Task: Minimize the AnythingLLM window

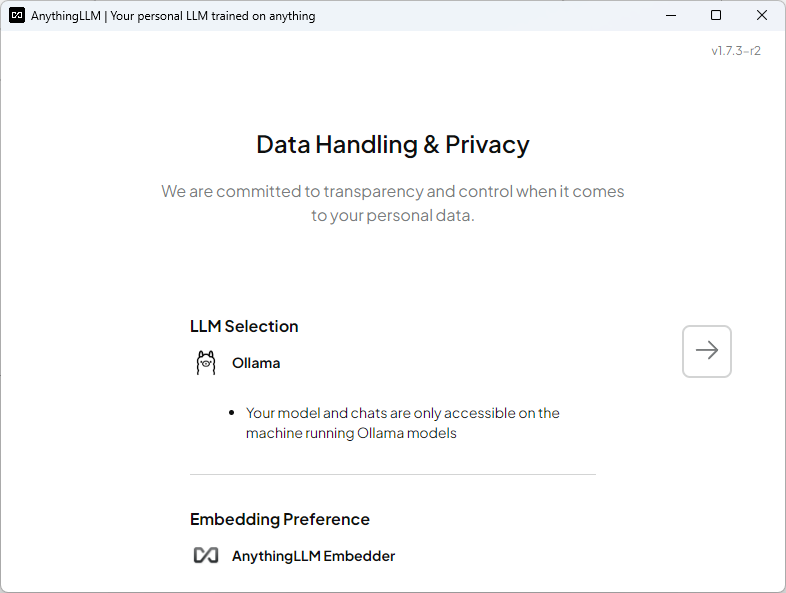Action: coord(669,16)
